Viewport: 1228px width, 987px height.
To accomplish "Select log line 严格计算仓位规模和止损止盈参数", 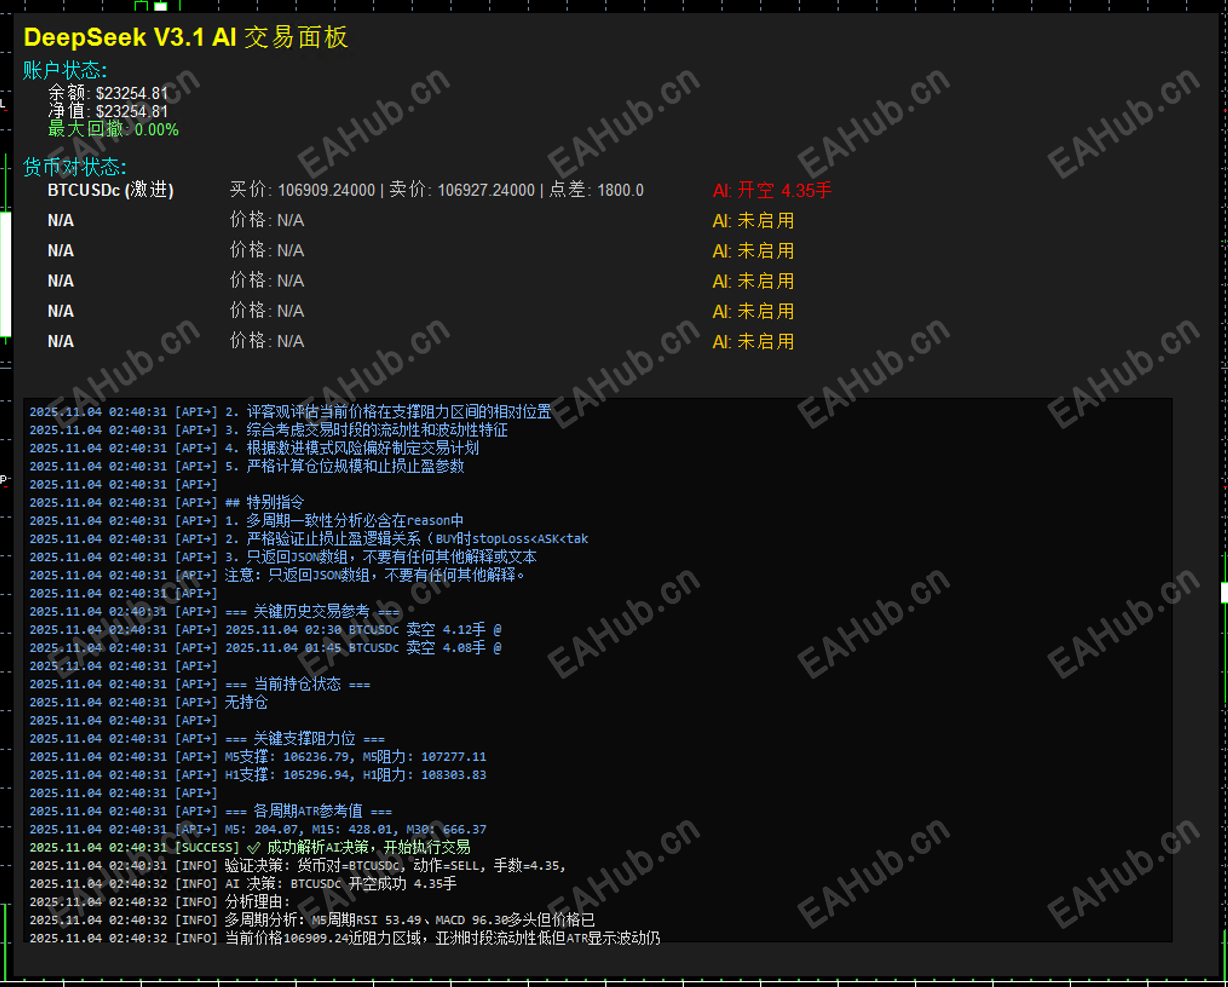I will pyautogui.click(x=247, y=466).
